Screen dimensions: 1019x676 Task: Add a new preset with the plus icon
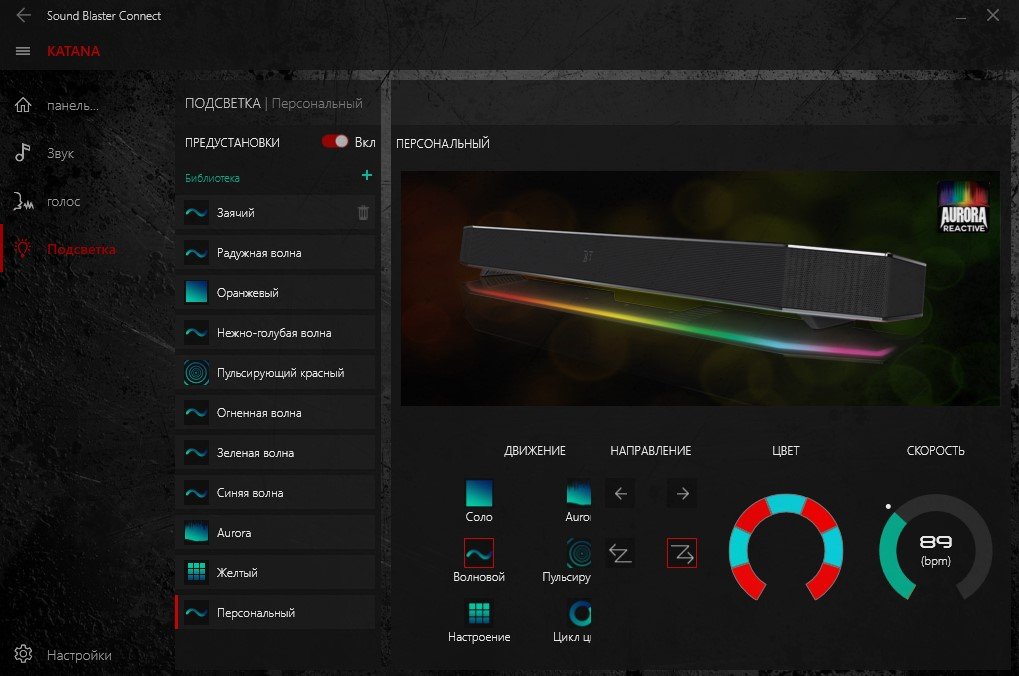click(367, 175)
